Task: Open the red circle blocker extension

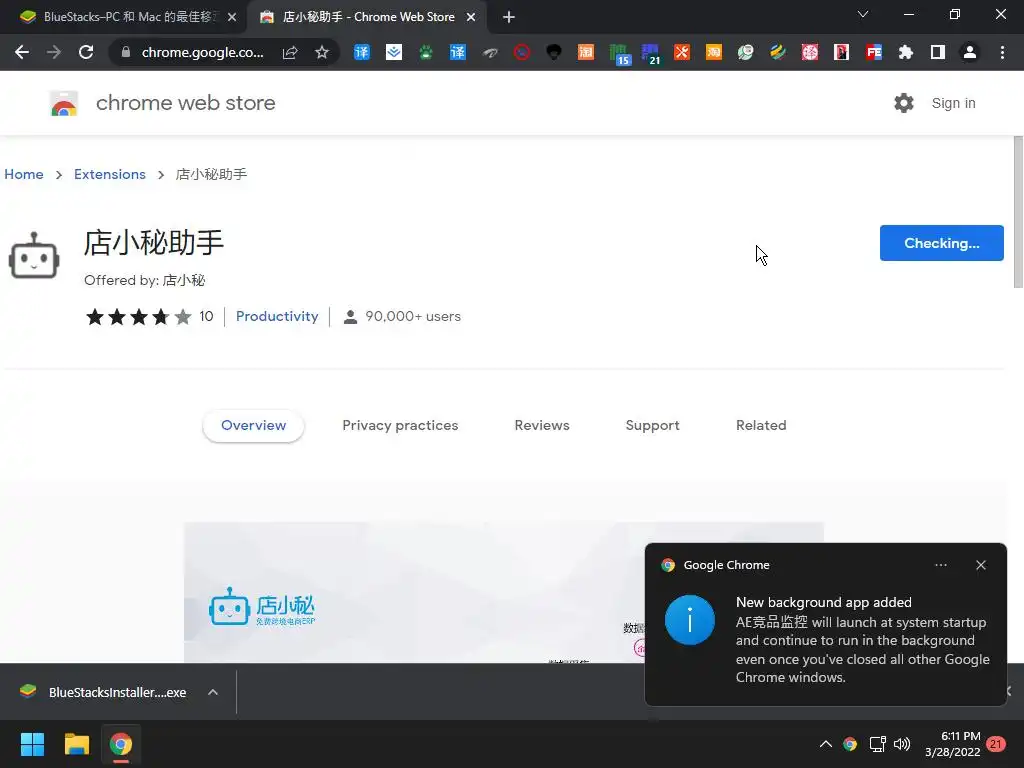Action: [522, 52]
